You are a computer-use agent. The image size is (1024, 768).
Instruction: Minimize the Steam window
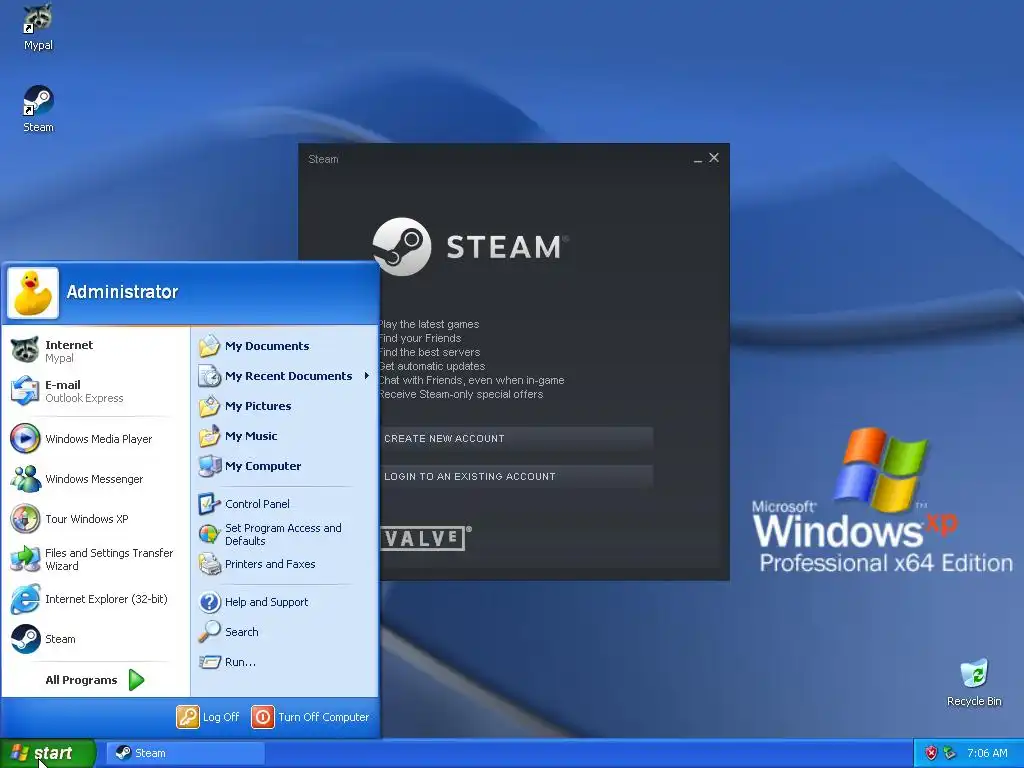pyautogui.click(x=697, y=159)
